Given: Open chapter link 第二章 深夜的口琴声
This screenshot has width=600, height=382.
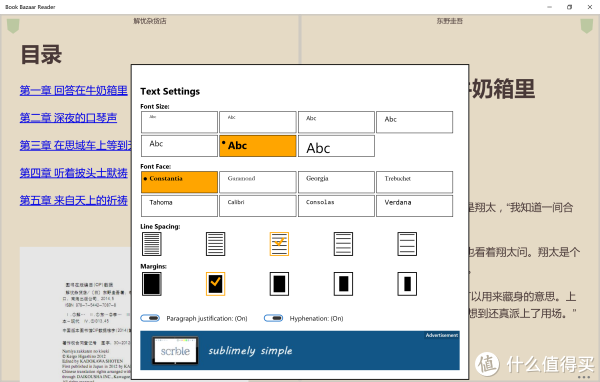Looking at the screenshot, I should pyautogui.click(x=68, y=118).
